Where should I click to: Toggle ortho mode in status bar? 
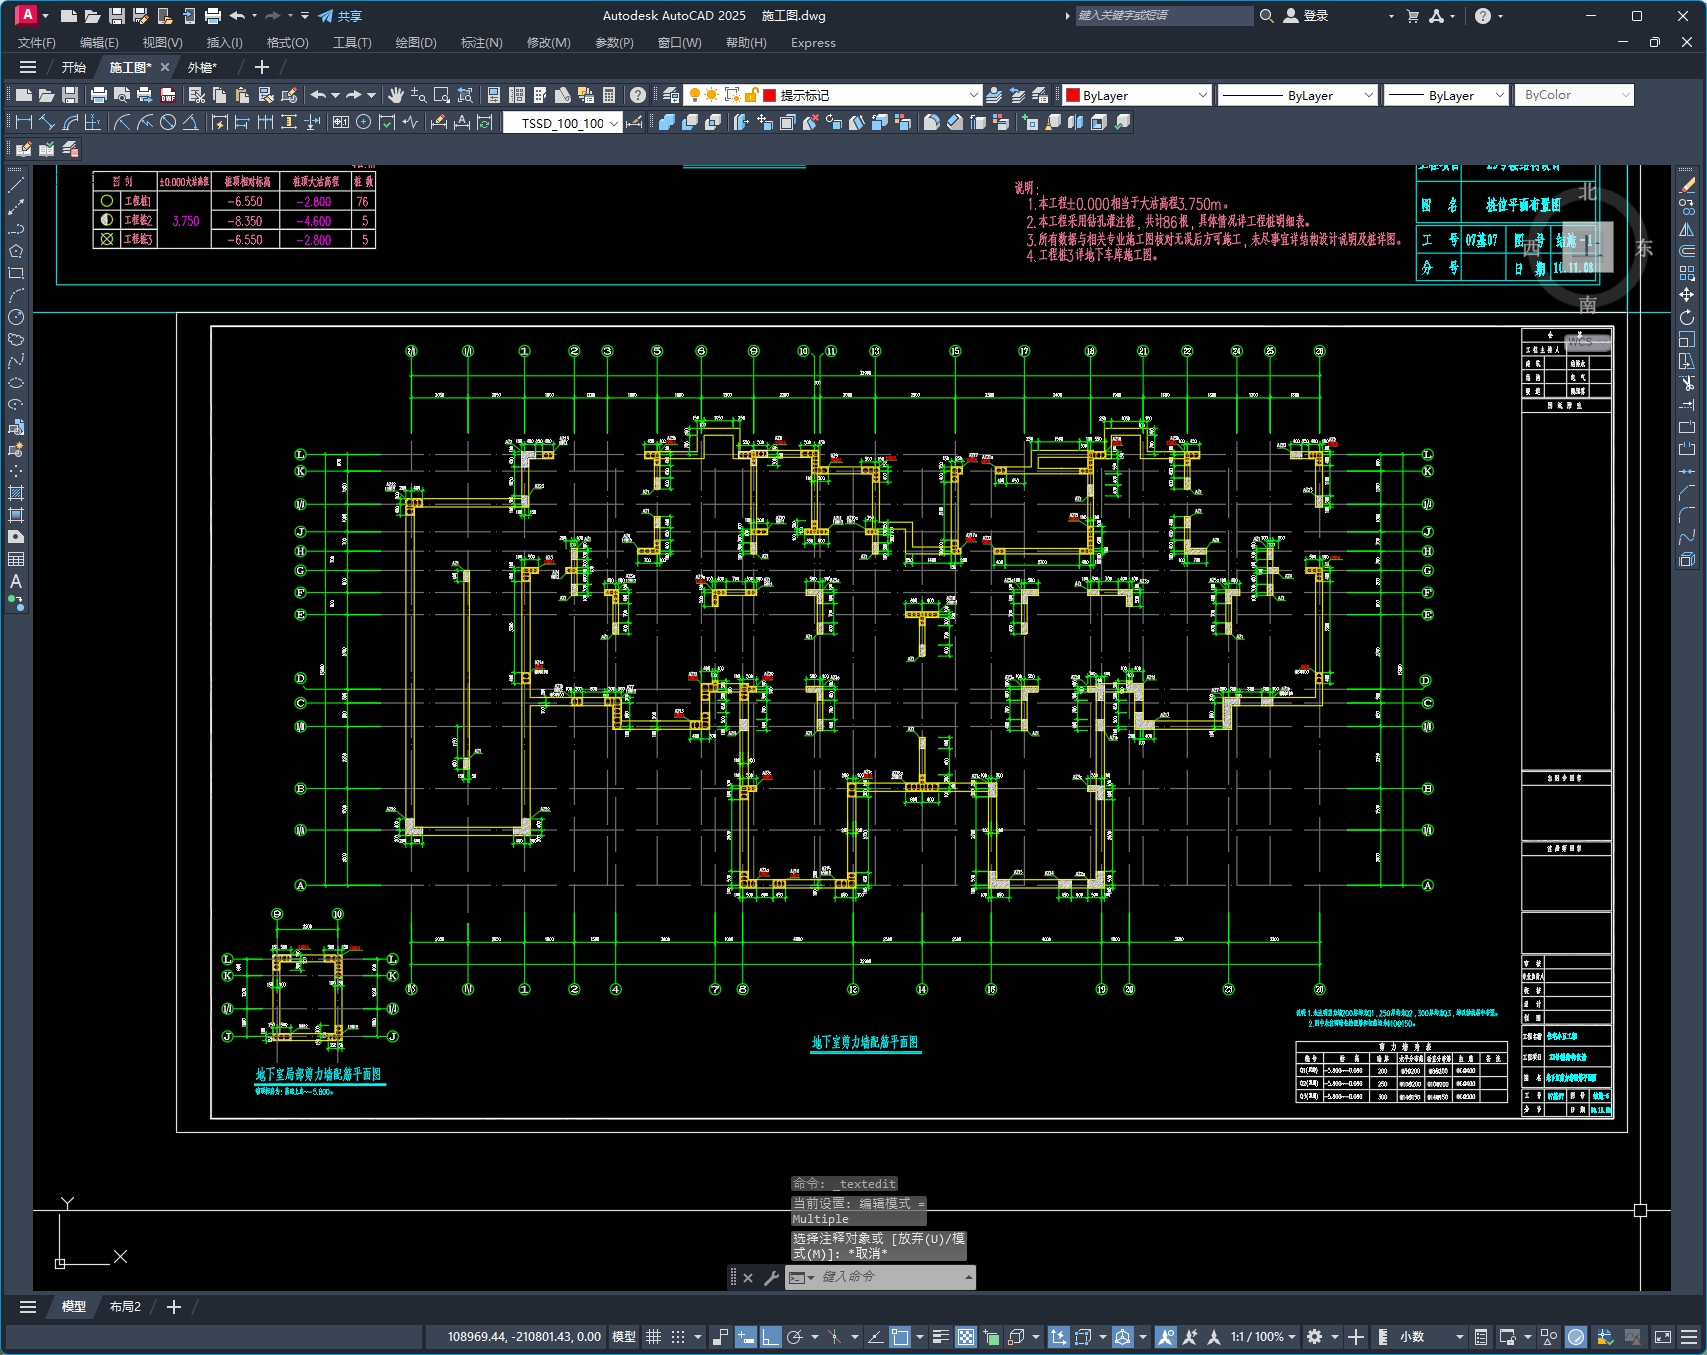click(x=770, y=1337)
